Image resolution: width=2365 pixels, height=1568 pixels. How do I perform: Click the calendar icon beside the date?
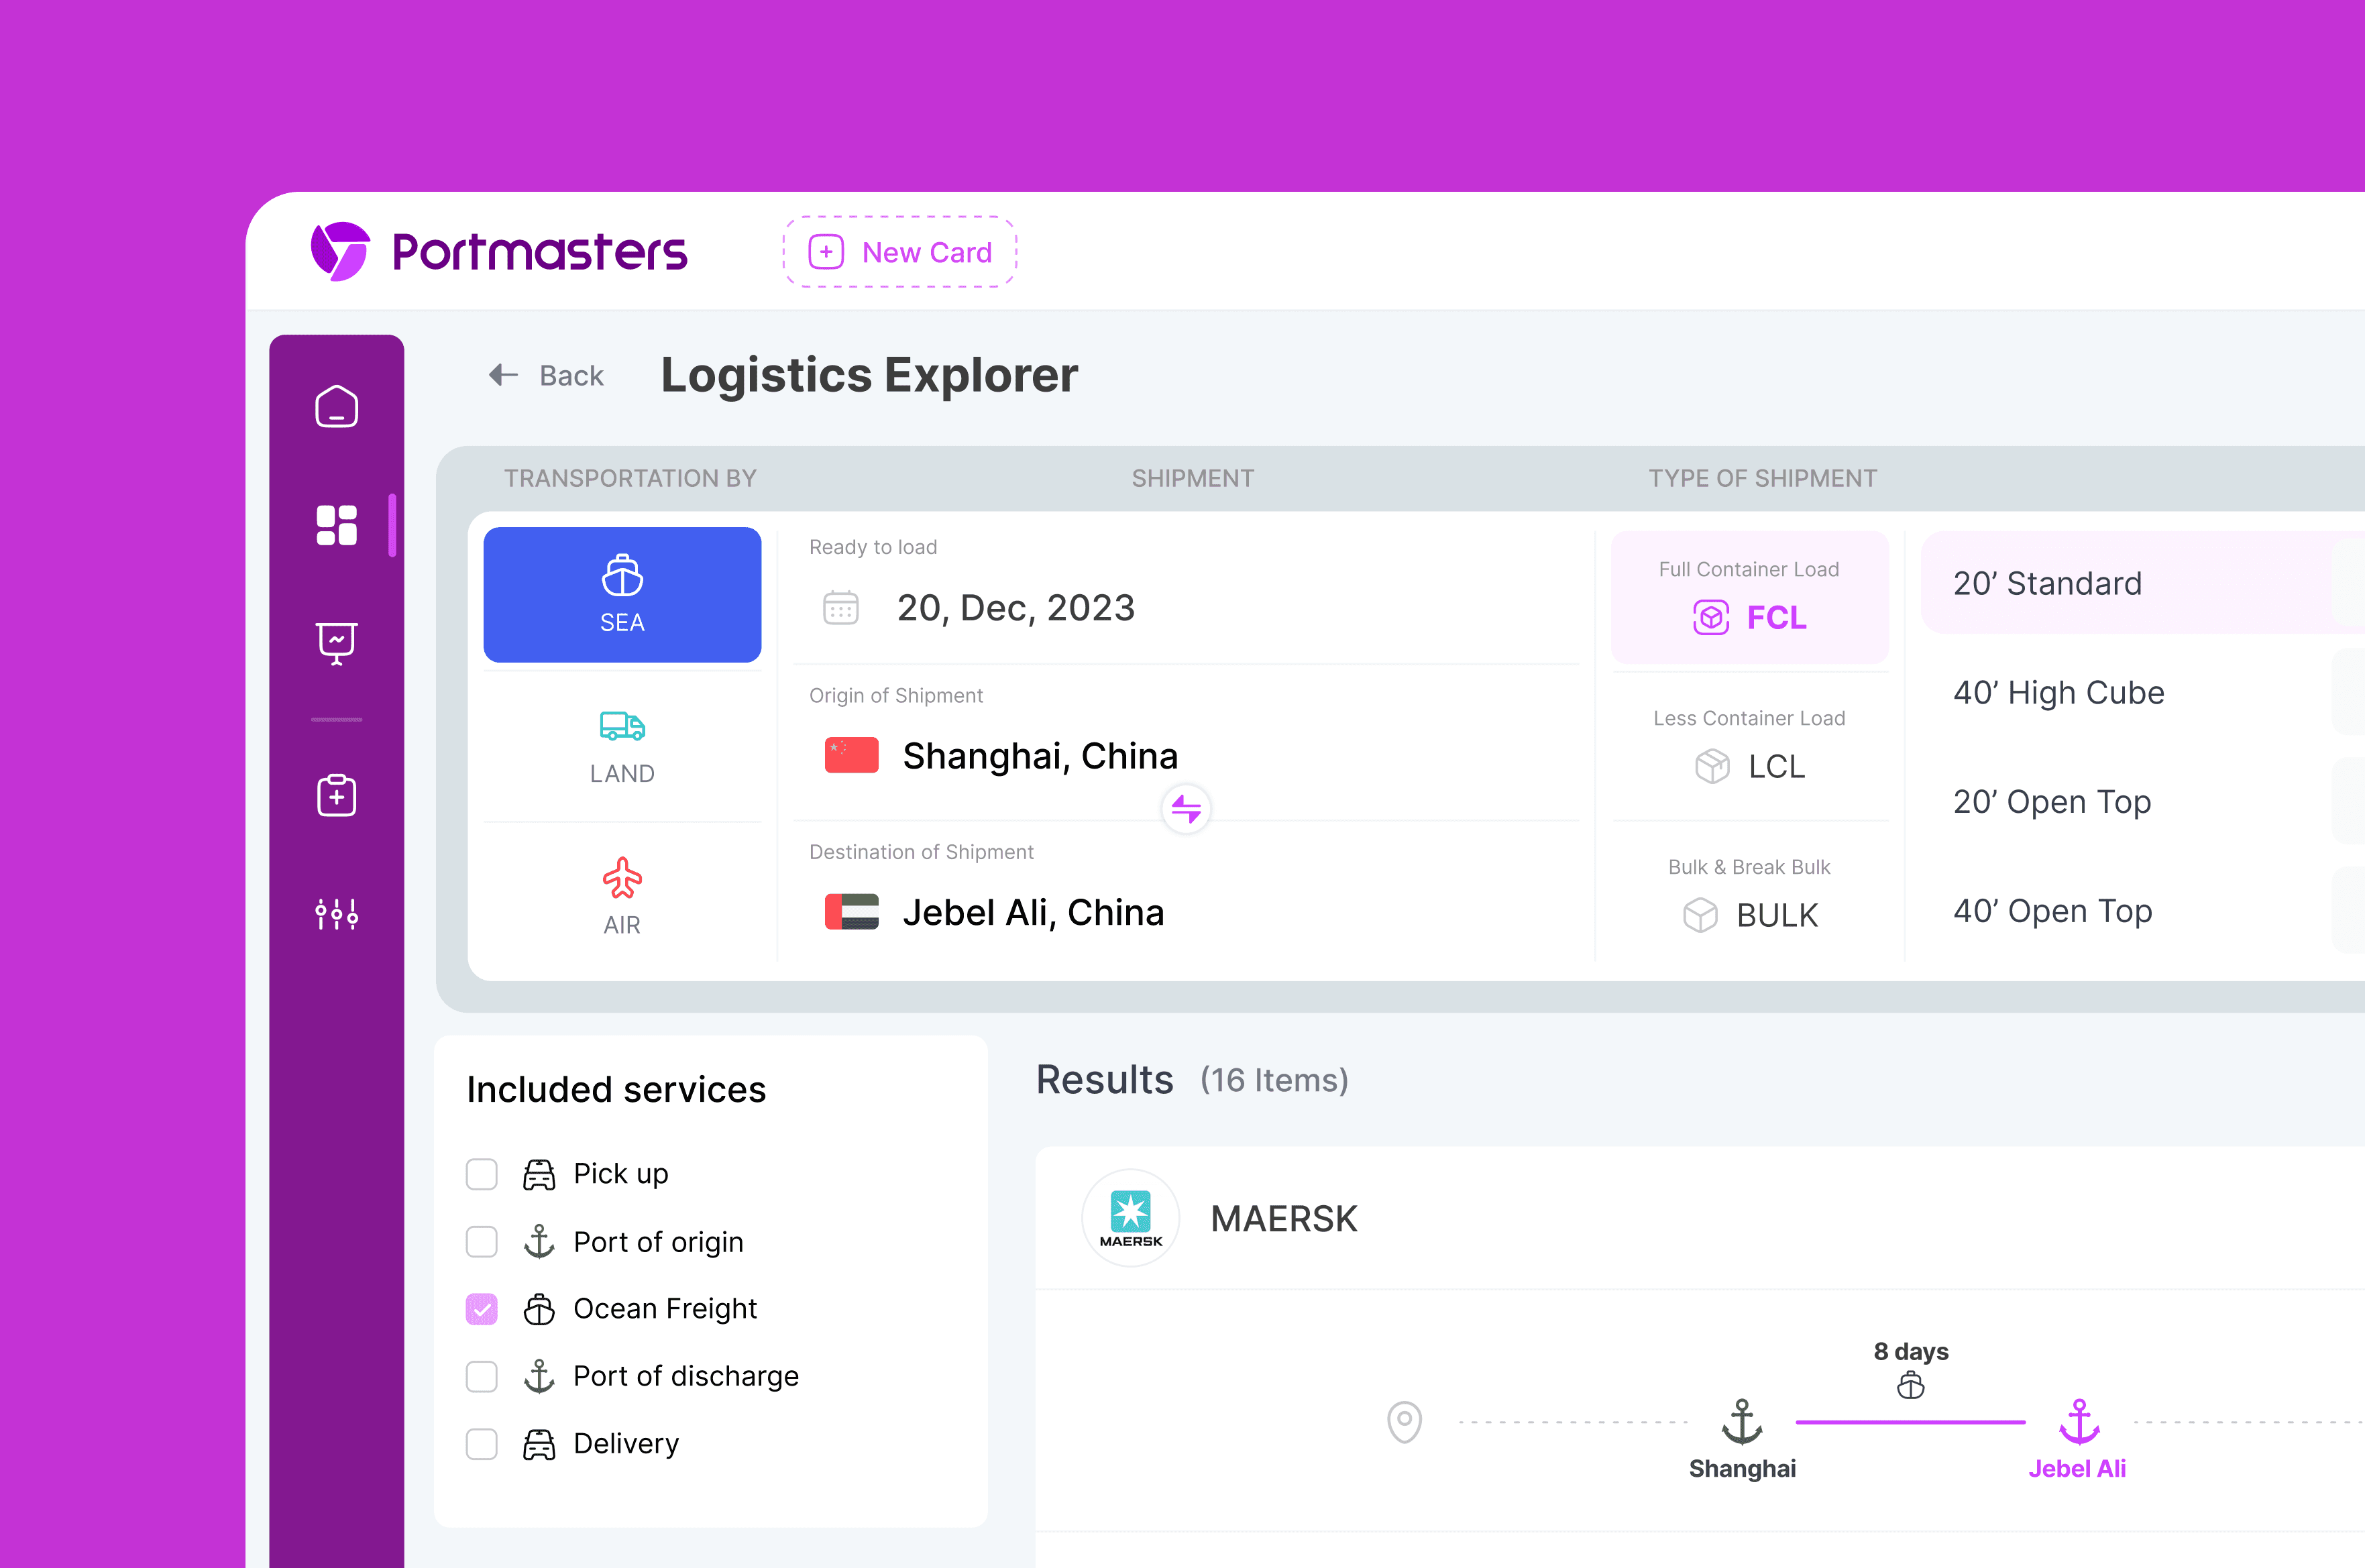pos(840,607)
